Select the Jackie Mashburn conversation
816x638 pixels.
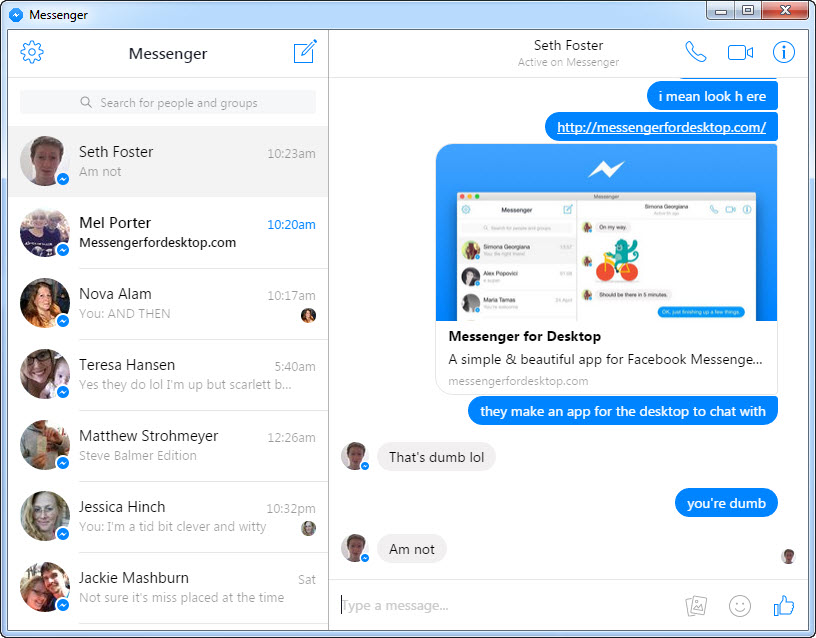[168, 587]
